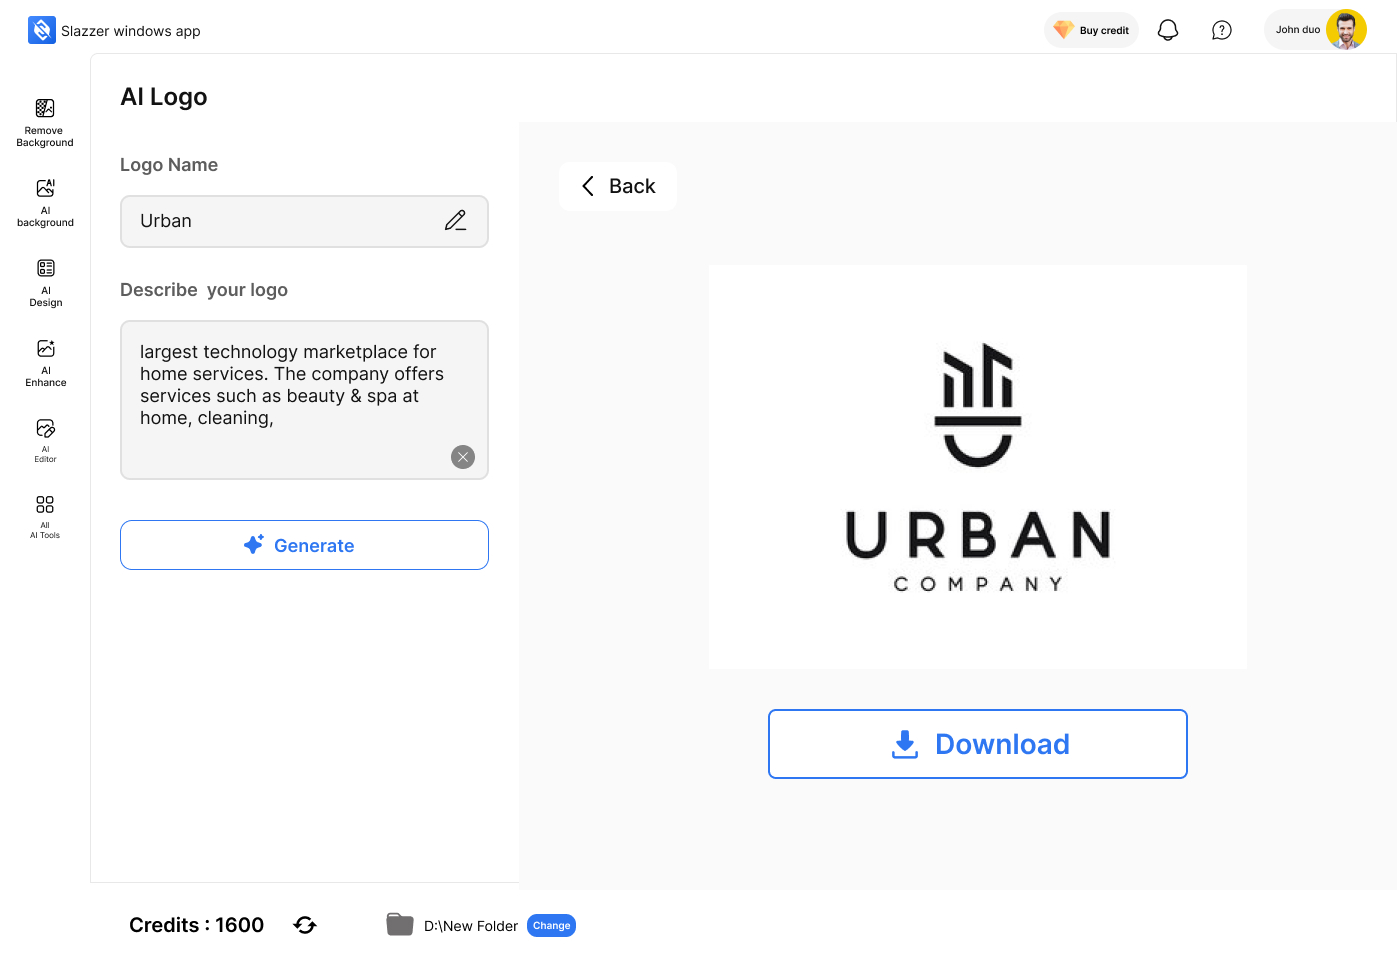This screenshot has width=1397, height=960.
Task: Download the generated logo
Action: click(x=978, y=744)
